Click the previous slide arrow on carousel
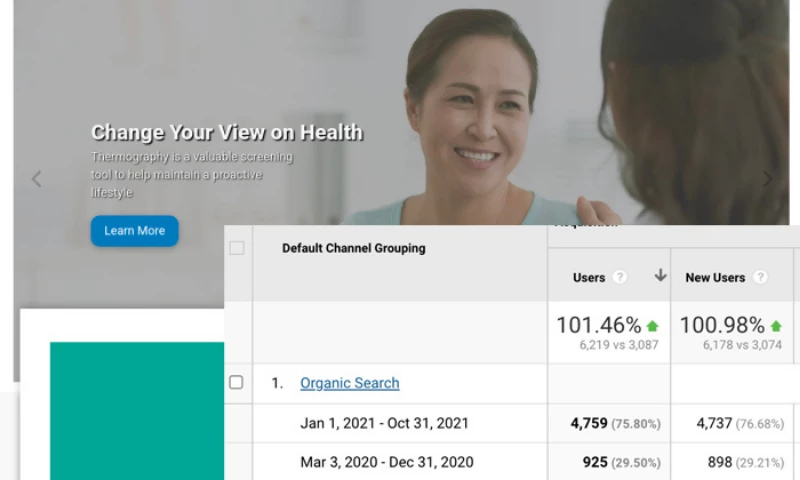800x480 pixels. coord(37,179)
